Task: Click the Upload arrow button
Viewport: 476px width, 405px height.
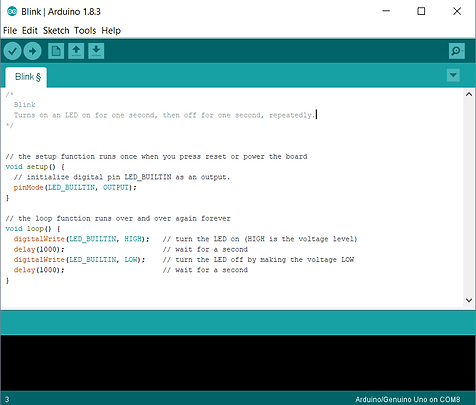Action: point(32,51)
